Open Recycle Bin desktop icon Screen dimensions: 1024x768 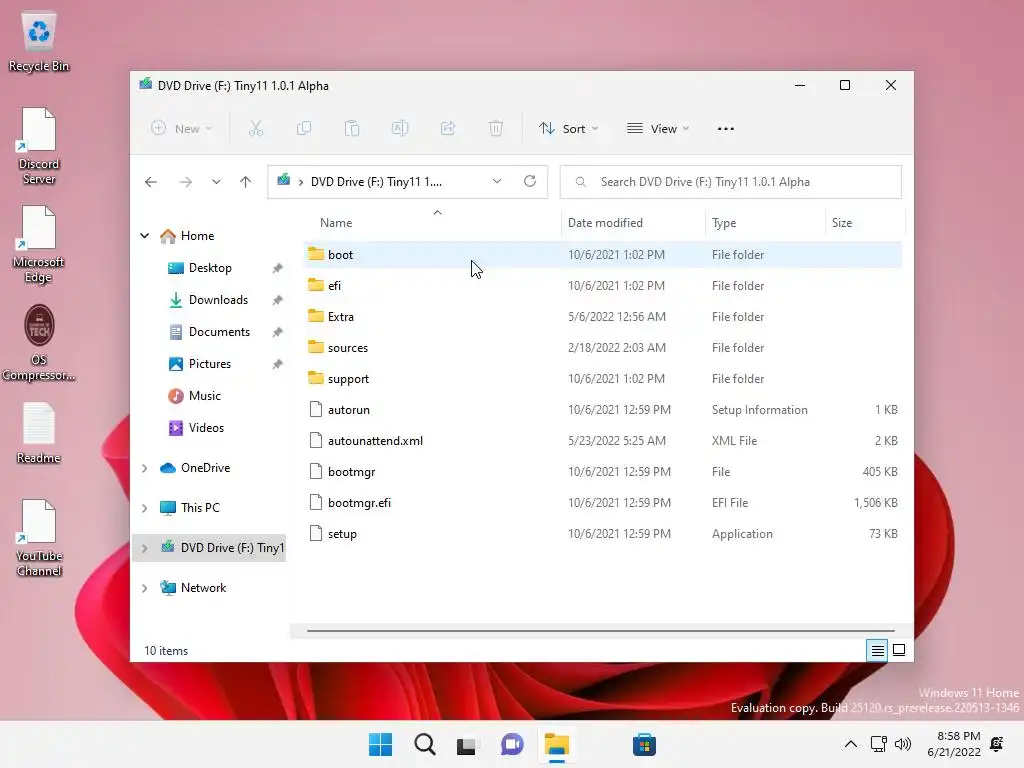pos(39,42)
